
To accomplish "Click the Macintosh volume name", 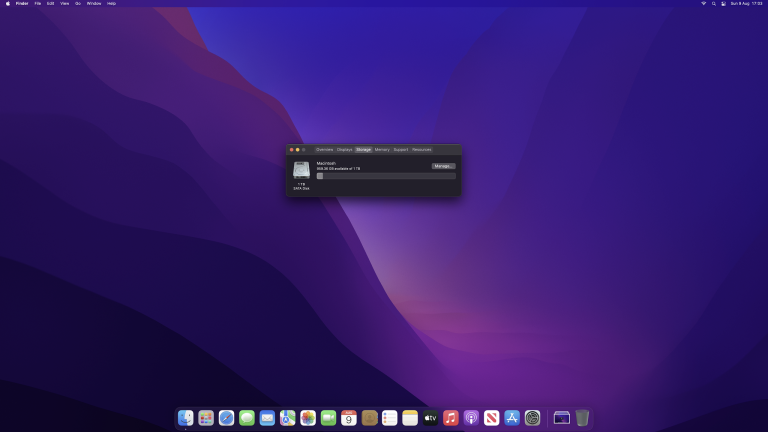I will (326, 163).
